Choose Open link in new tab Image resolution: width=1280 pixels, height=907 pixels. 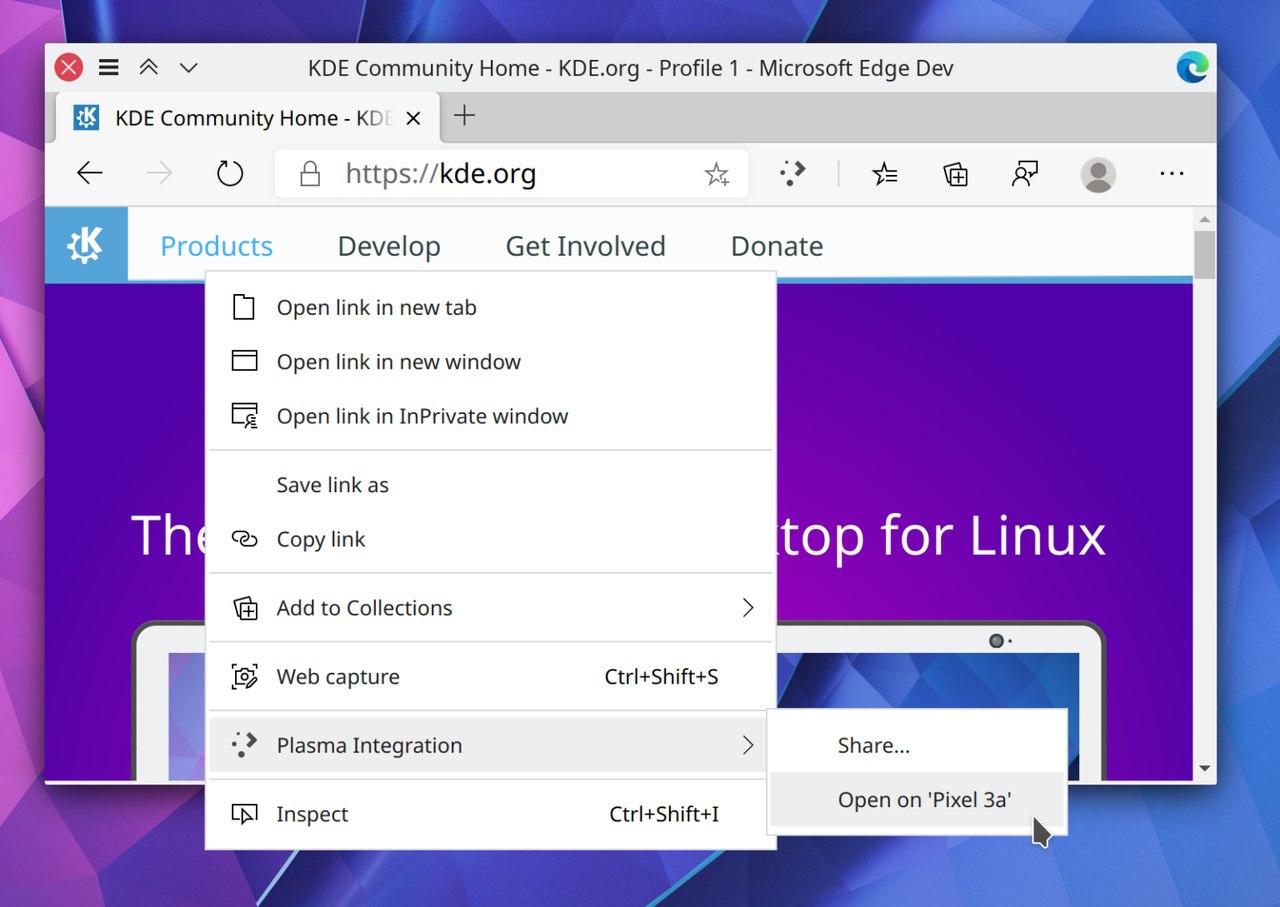(x=491, y=308)
